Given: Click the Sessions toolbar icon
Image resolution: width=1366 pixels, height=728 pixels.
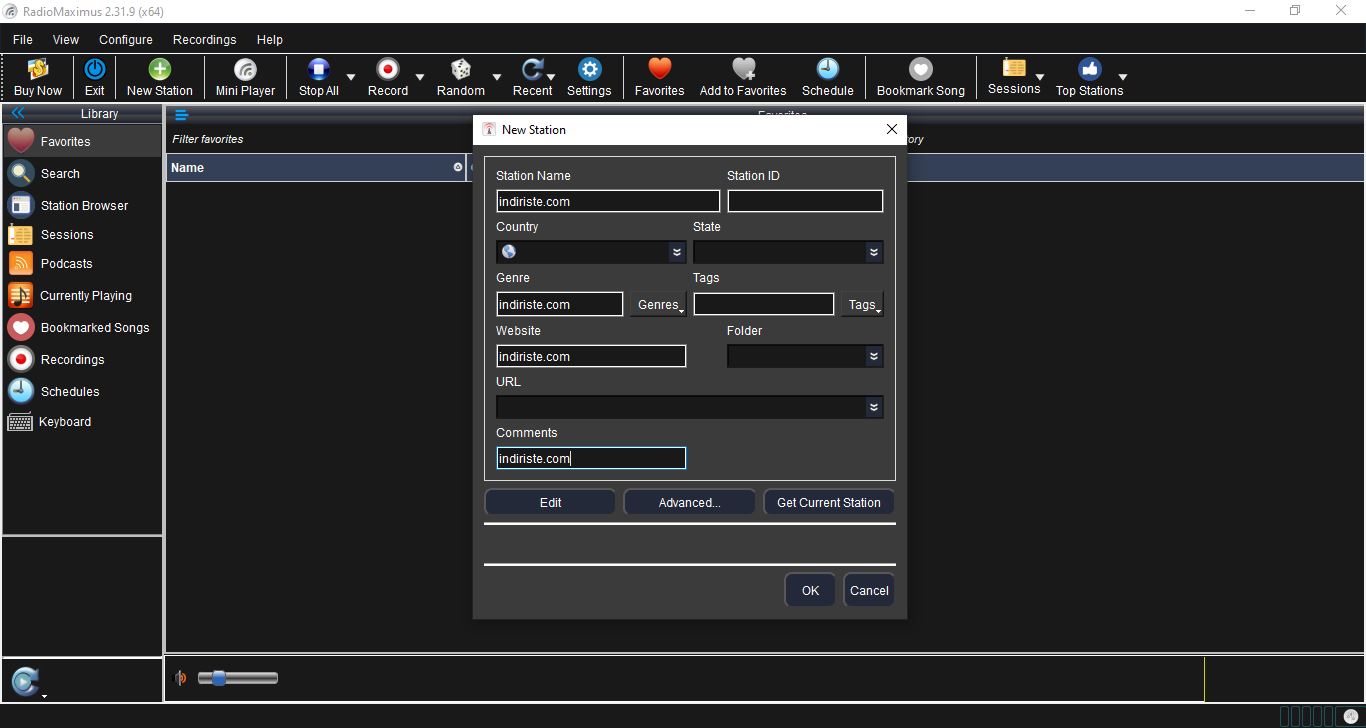Looking at the screenshot, I should click(x=1014, y=68).
